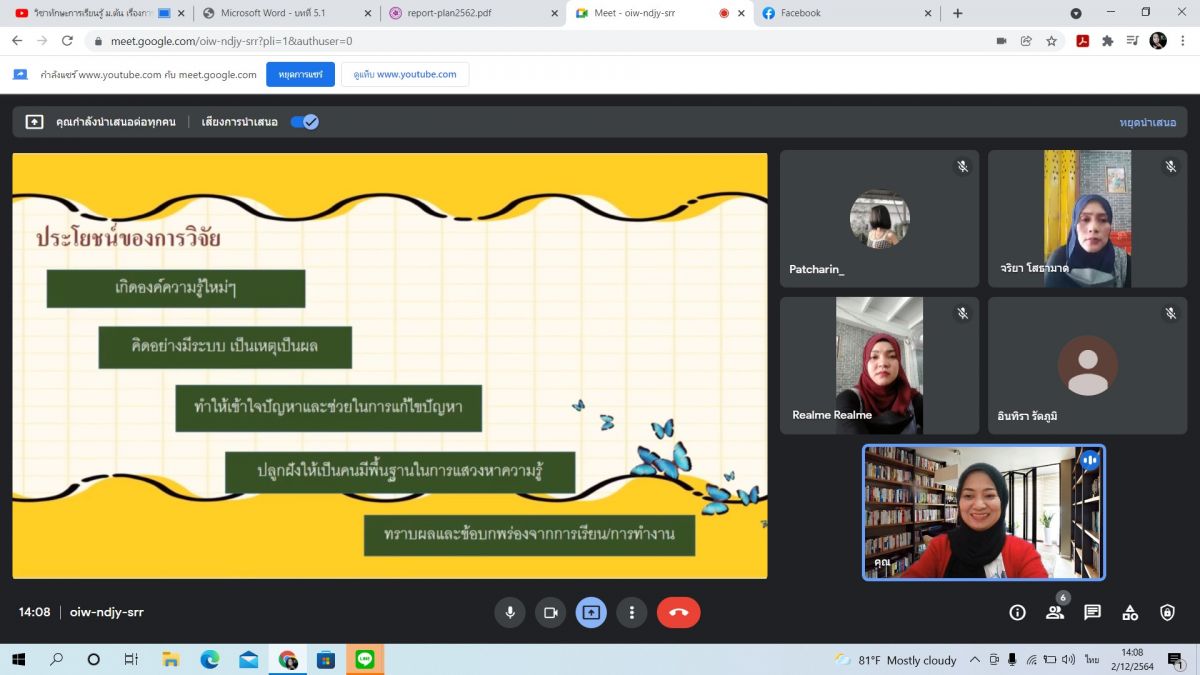Screen dimensions: 1200x675
Task: Open the chat messages panel
Action: click(1092, 612)
